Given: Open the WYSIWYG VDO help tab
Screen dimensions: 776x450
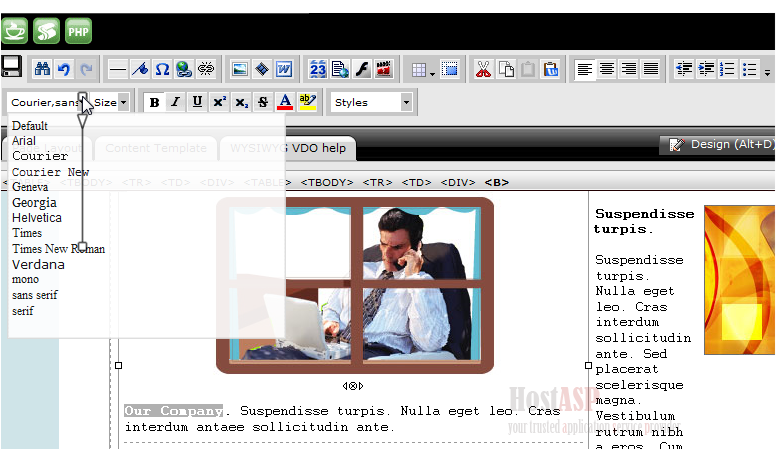Looking at the screenshot, I should coord(288,148).
